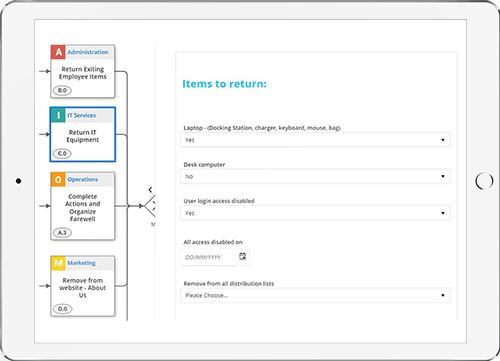Viewport: 500px width, 361px height.
Task: Open the Marketing department link
Action: (81, 263)
